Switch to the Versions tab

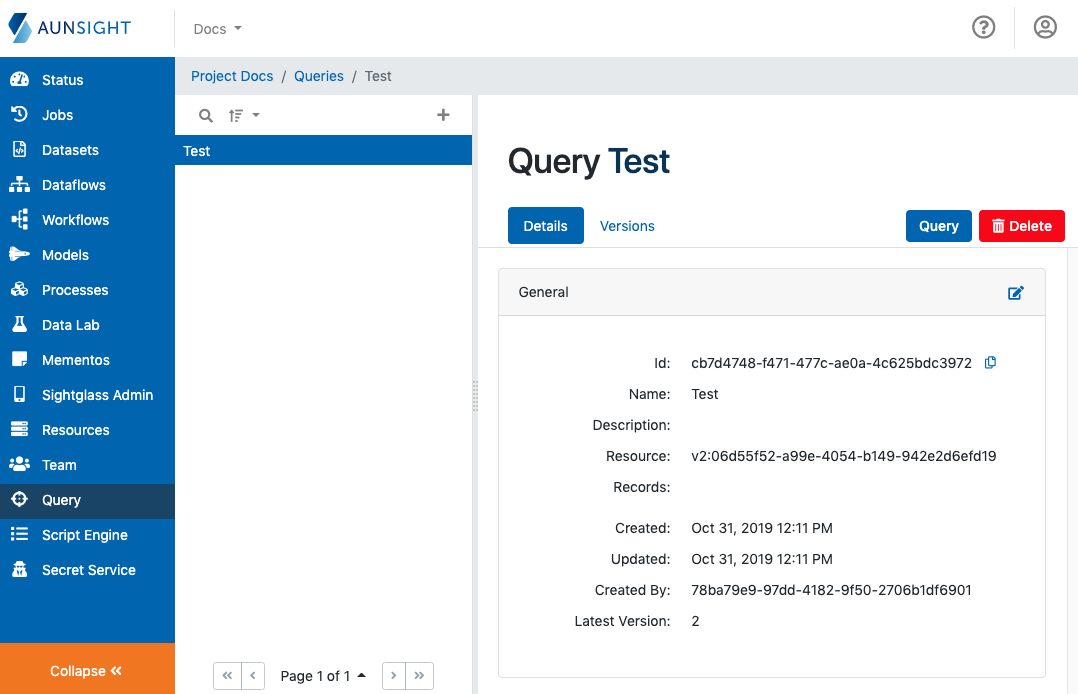click(627, 226)
